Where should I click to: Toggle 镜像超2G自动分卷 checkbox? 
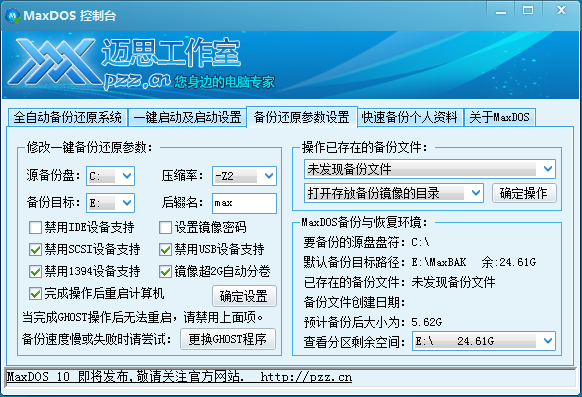(166, 271)
